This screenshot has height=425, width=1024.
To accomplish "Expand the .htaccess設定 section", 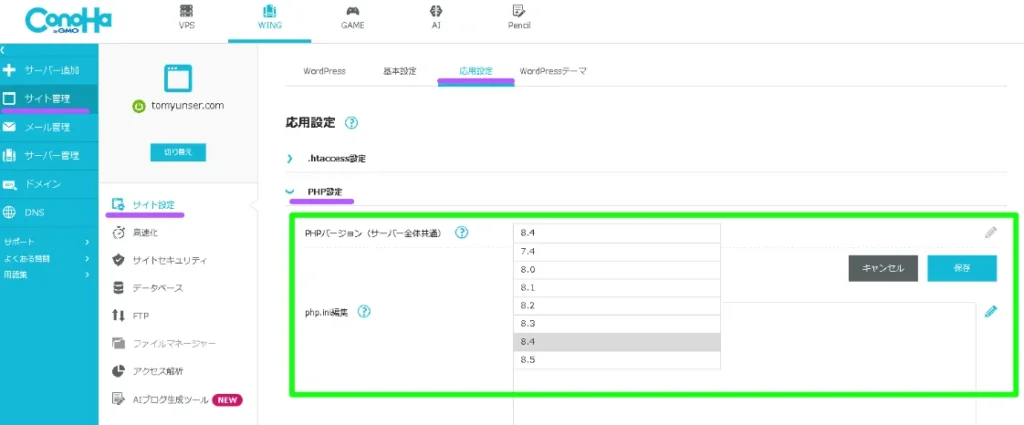I will tap(327, 159).
